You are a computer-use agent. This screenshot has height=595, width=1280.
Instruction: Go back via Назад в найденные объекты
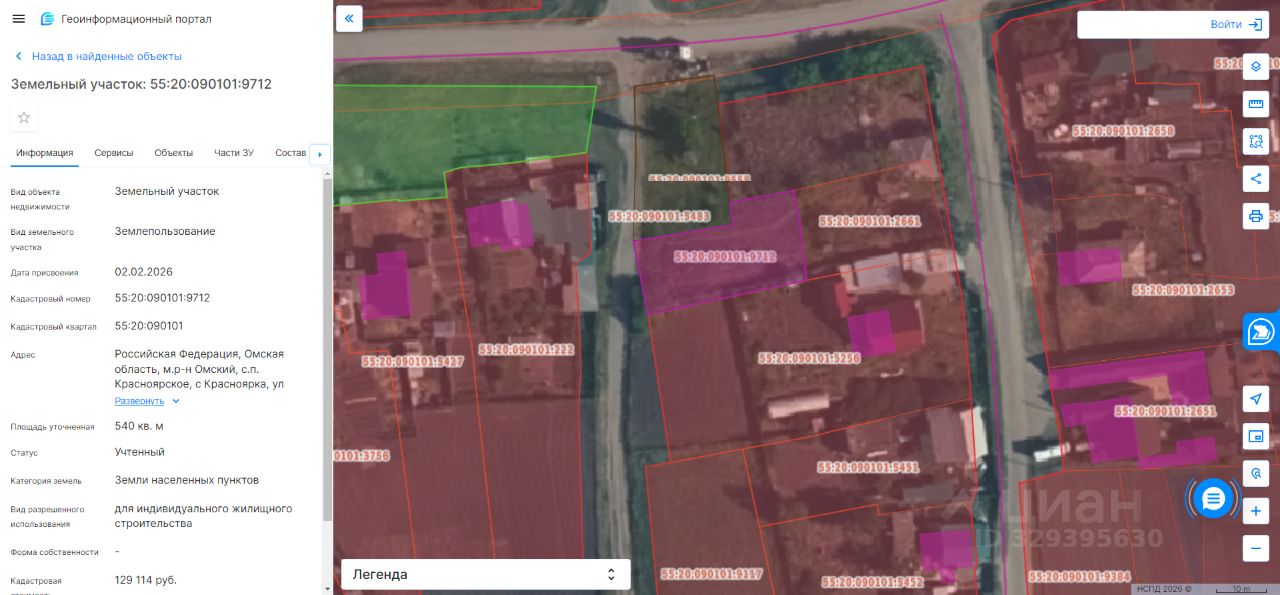(x=98, y=56)
